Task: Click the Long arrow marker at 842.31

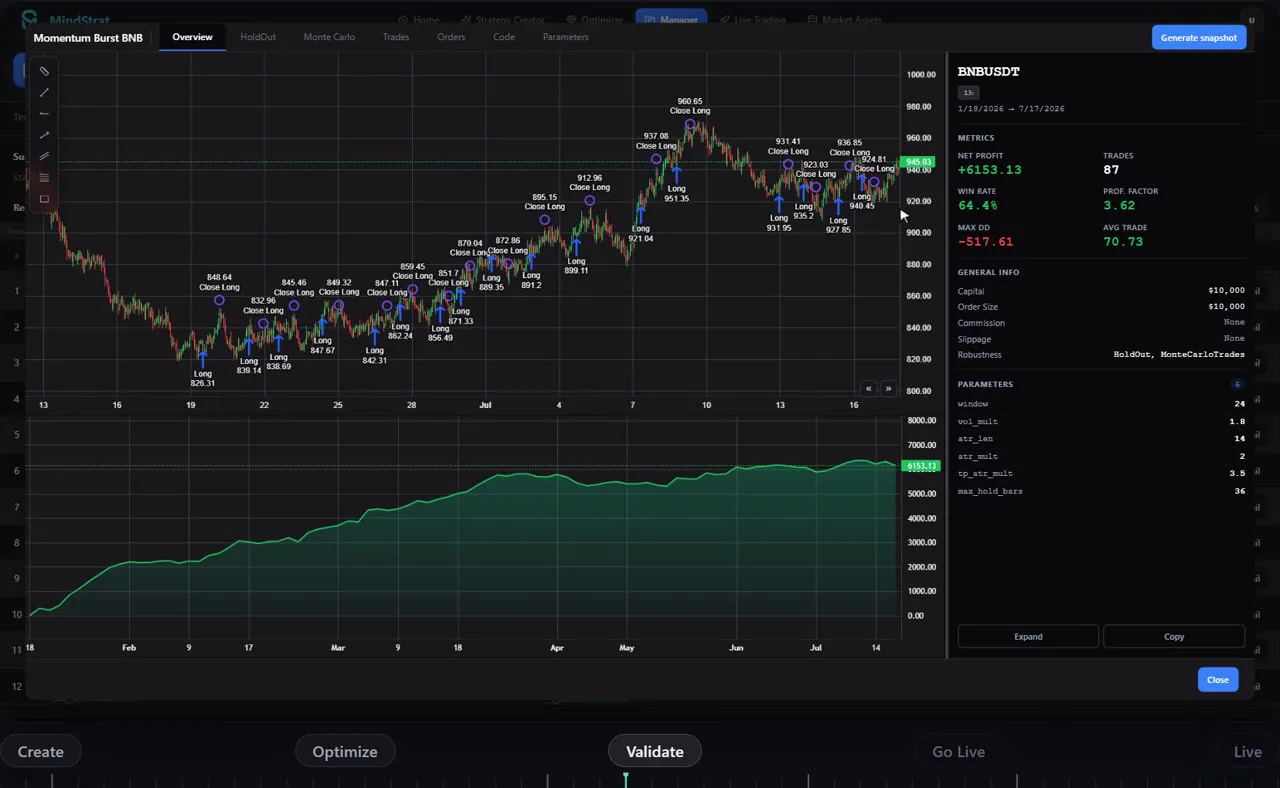Action: (374, 335)
